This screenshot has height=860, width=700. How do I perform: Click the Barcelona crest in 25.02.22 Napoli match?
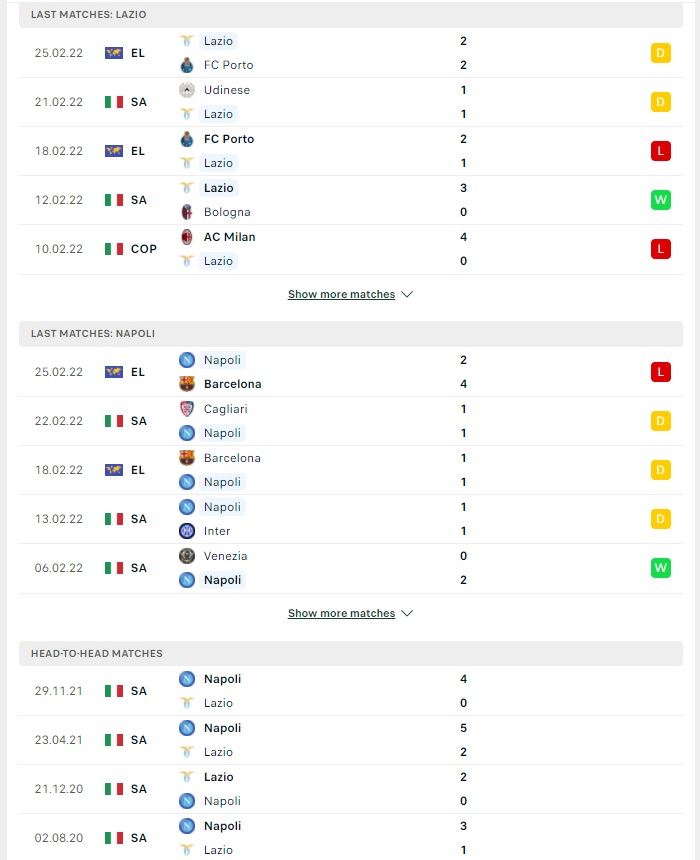click(x=187, y=384)
